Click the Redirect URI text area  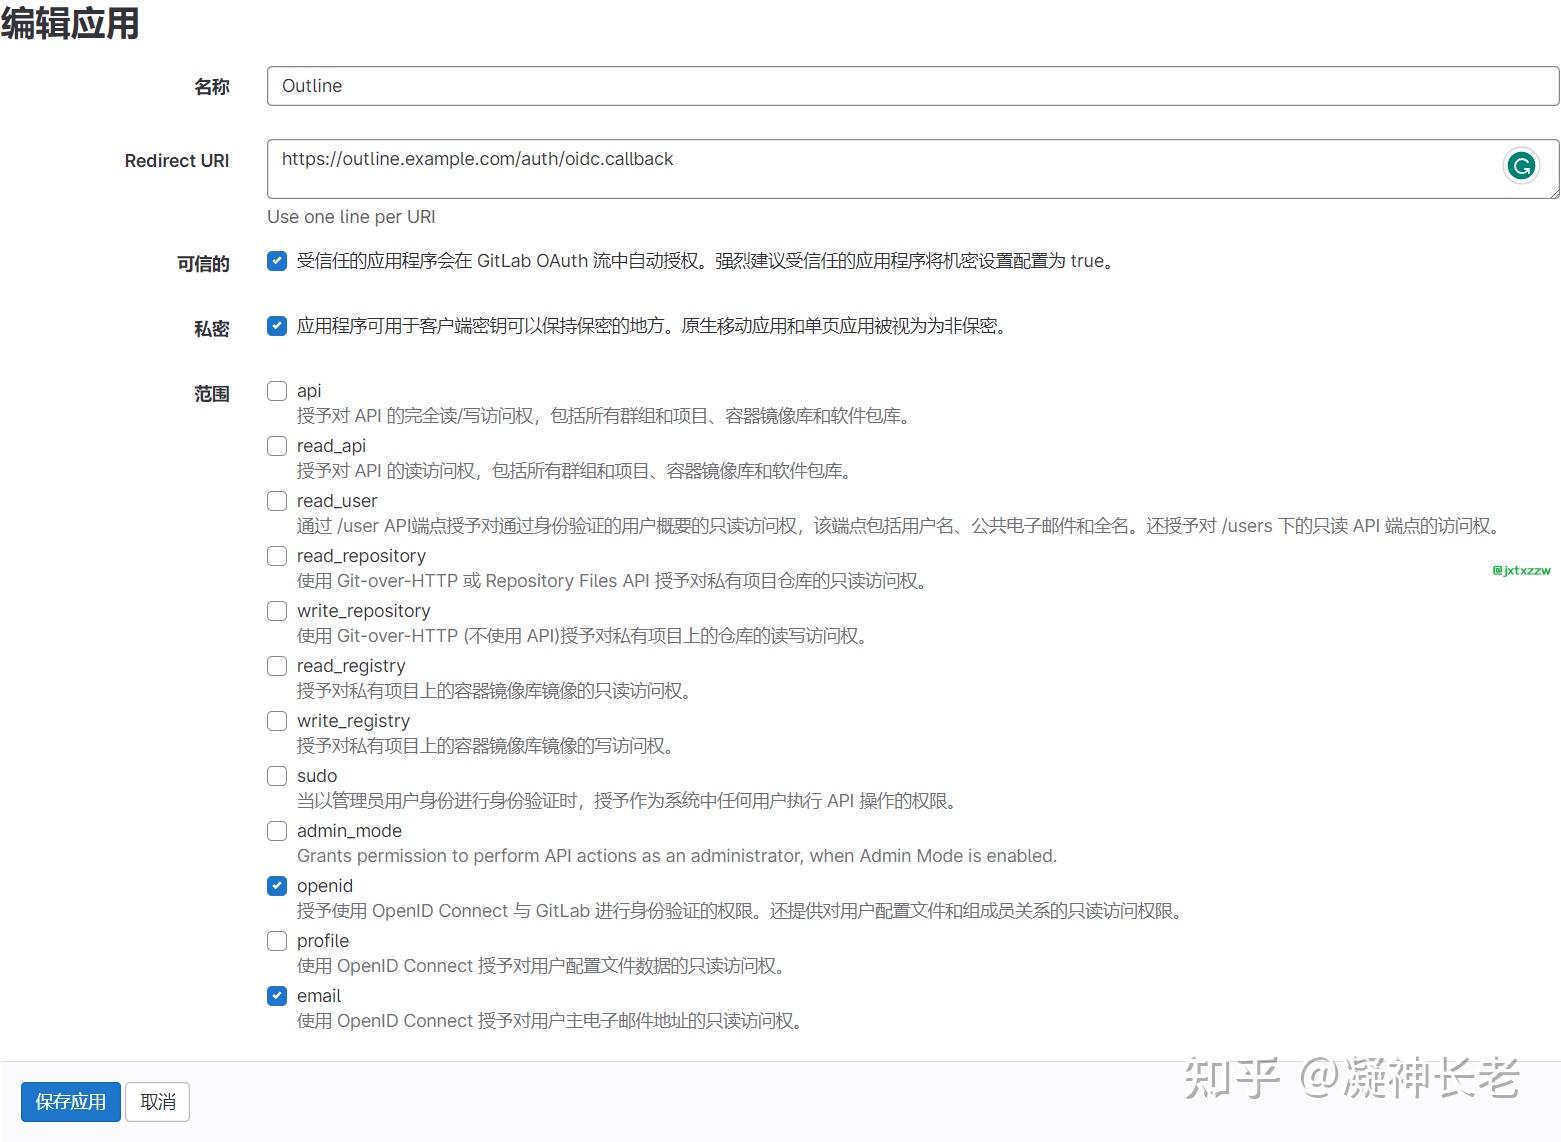coord(912,169)
